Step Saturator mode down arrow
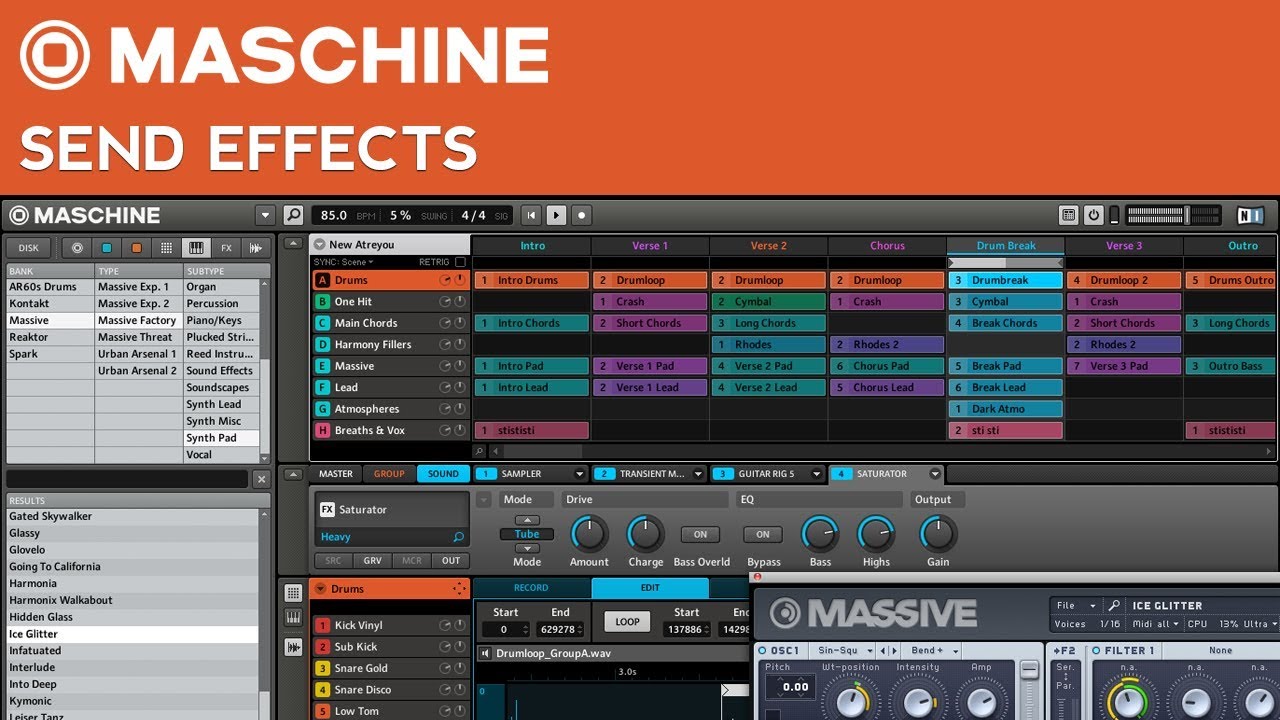The image size is (1280, 720). point(527,548)
